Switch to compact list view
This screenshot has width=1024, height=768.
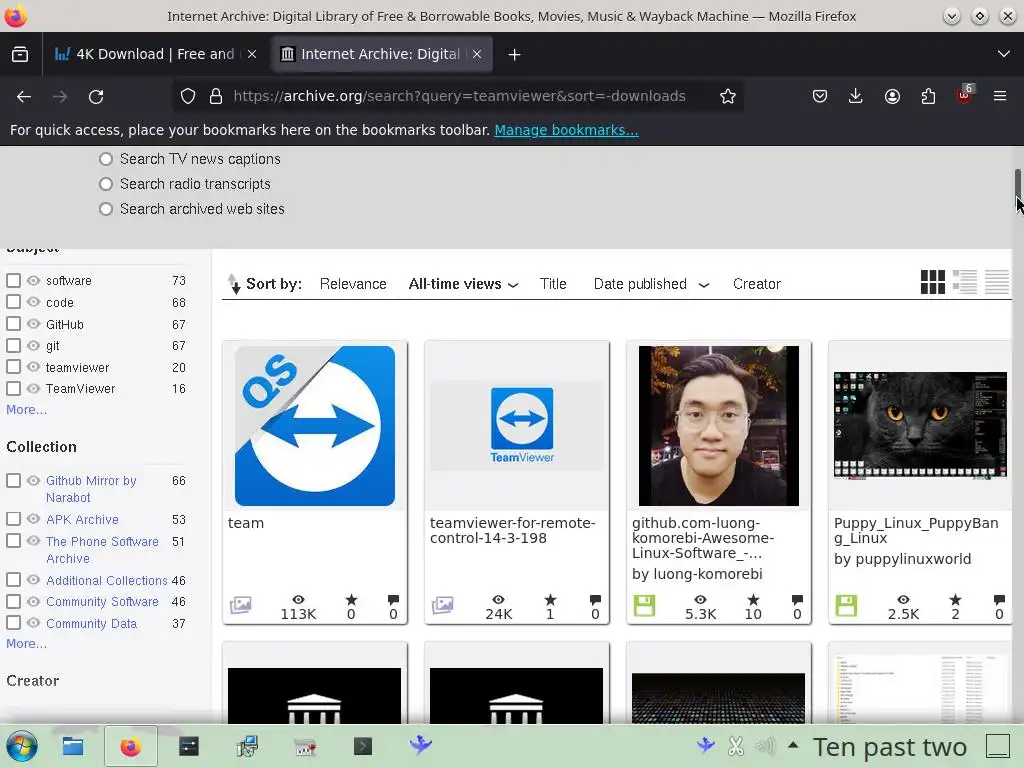997,282
